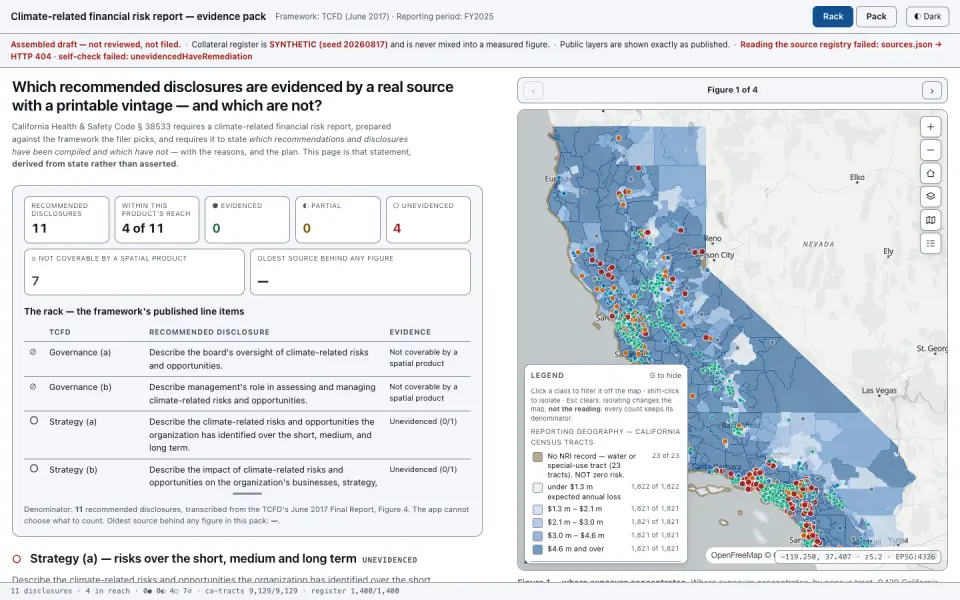Zoom in on the map
The height and width of the screenshot is (600, 960).
(x=930, y=127)
